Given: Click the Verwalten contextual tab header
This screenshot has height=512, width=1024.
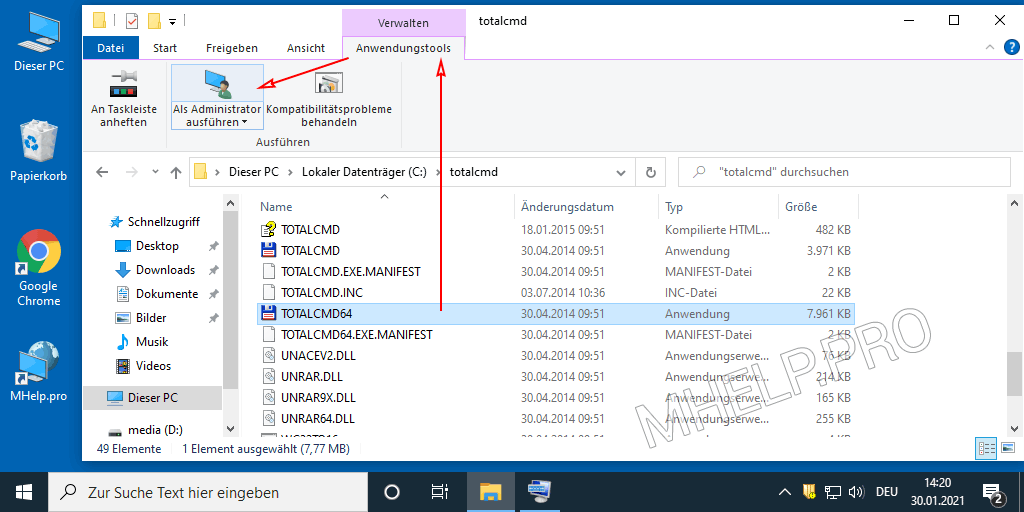Looking at the screenshot, I should (x=403, y=23).
